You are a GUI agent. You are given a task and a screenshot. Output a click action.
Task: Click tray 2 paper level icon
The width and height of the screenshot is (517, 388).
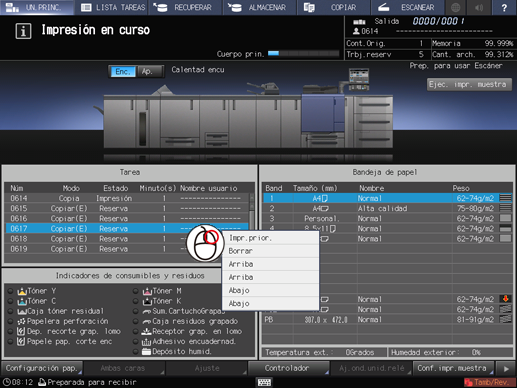click(505, 208)
